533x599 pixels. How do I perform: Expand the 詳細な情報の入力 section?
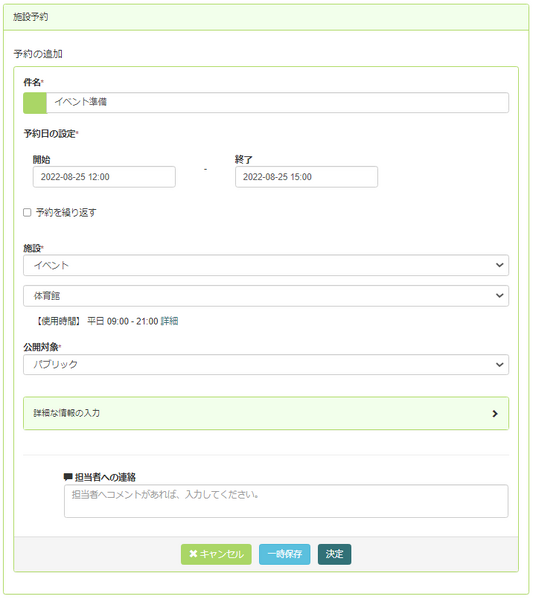point(266,413)
